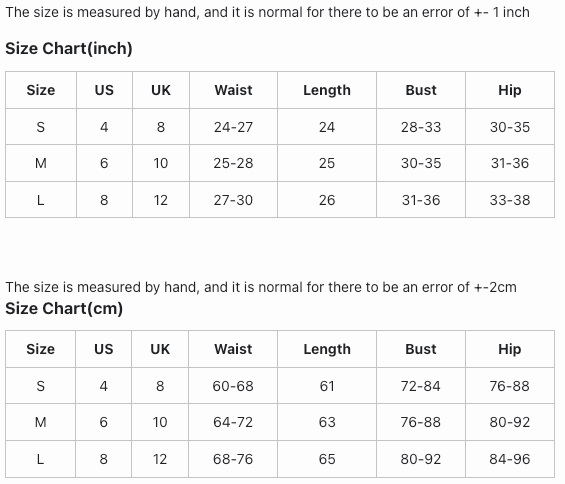Screen dimensions: 565x484
Task: Click the Bust header in inch table
Action: click(421, 90)
